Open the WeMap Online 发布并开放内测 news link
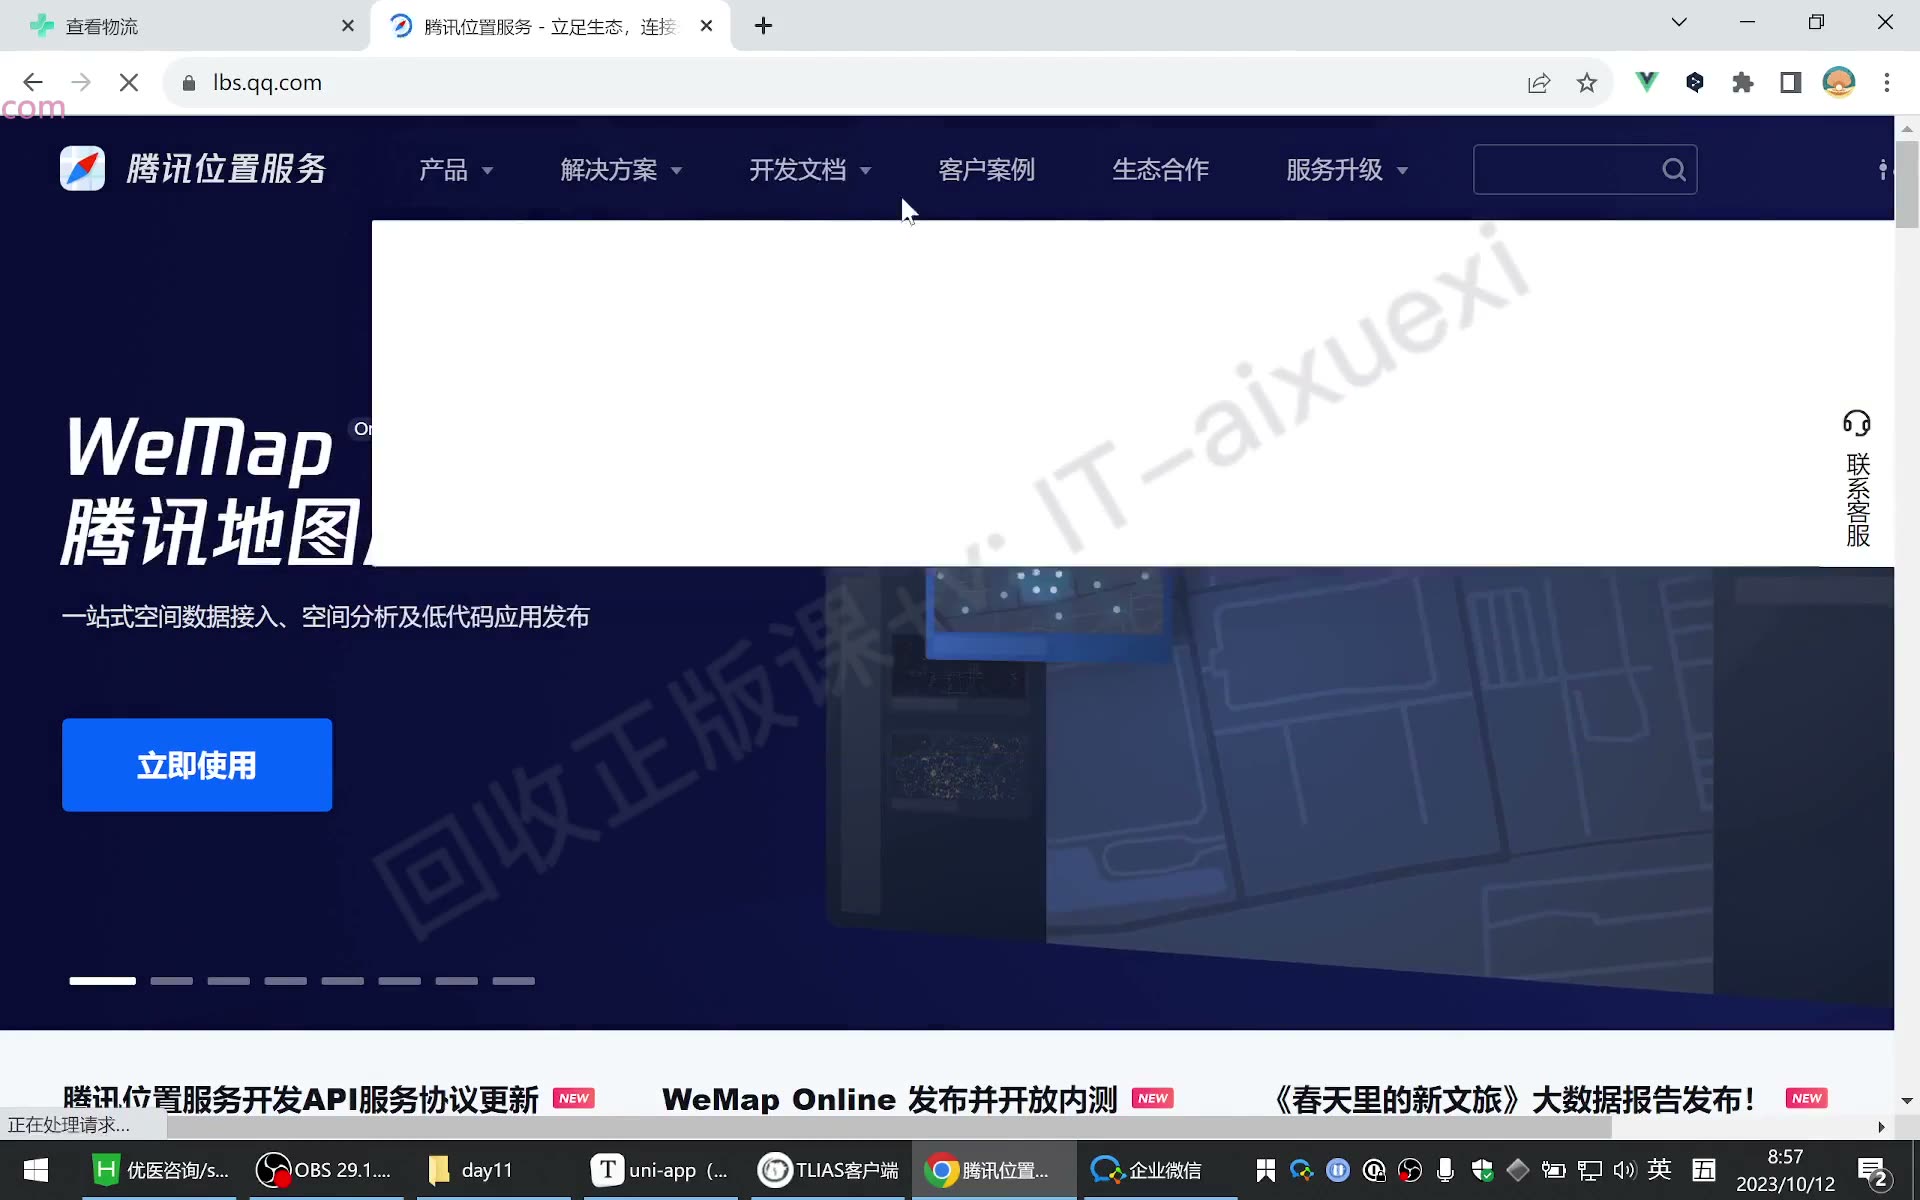The image size is (1920, 1200). 889,1099
